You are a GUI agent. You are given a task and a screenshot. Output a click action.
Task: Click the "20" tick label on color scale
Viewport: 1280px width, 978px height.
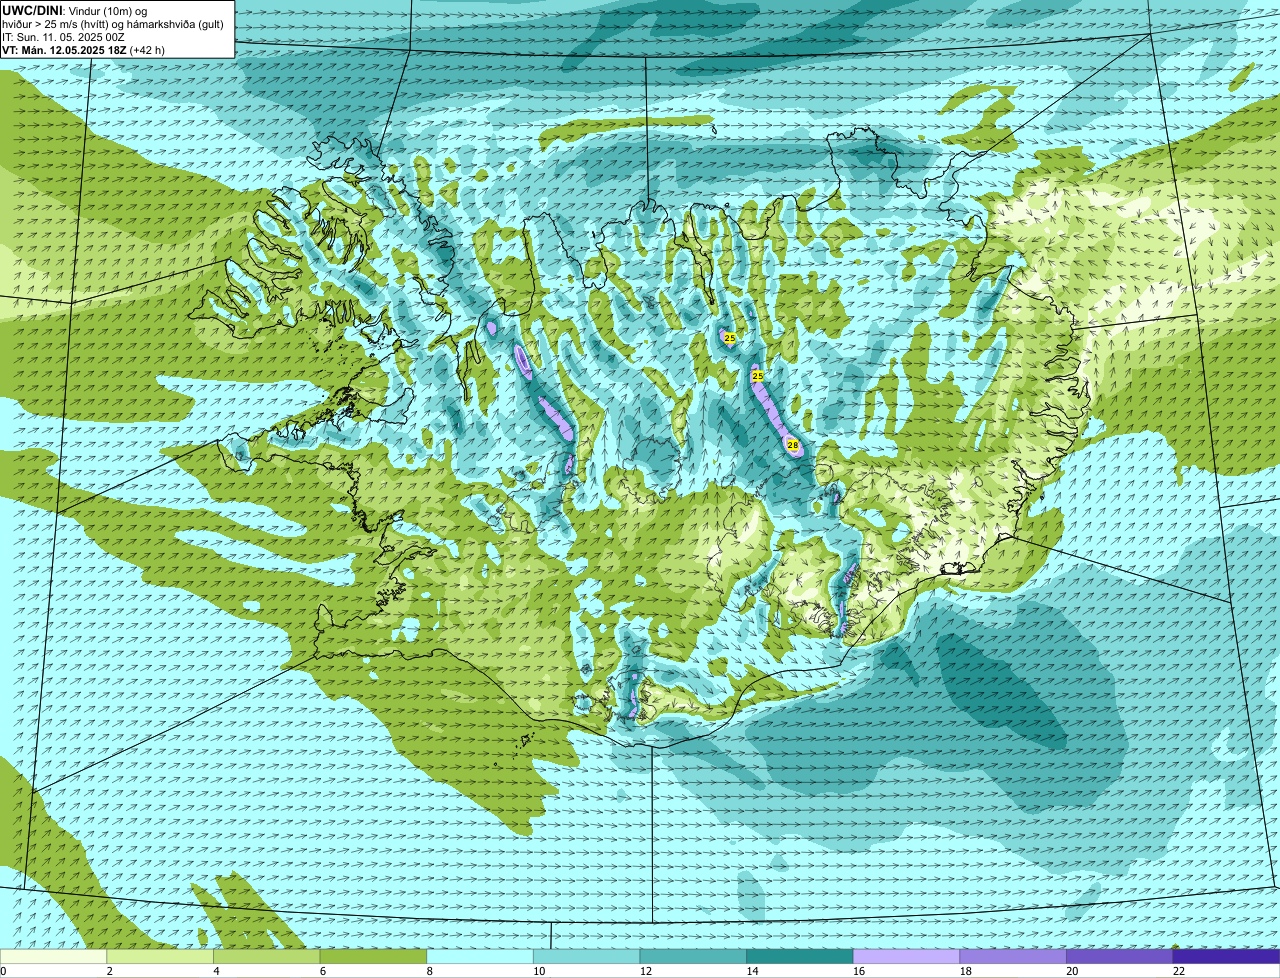1072,971
